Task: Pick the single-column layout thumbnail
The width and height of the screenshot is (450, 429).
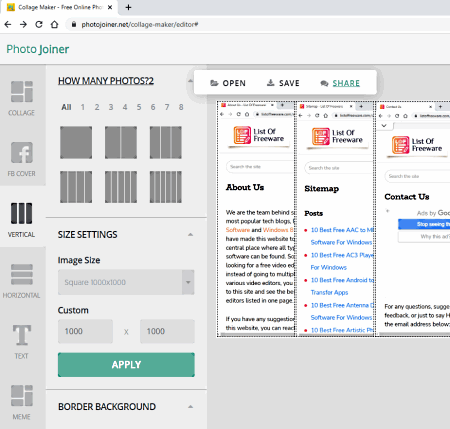Action: click(76, 142)
